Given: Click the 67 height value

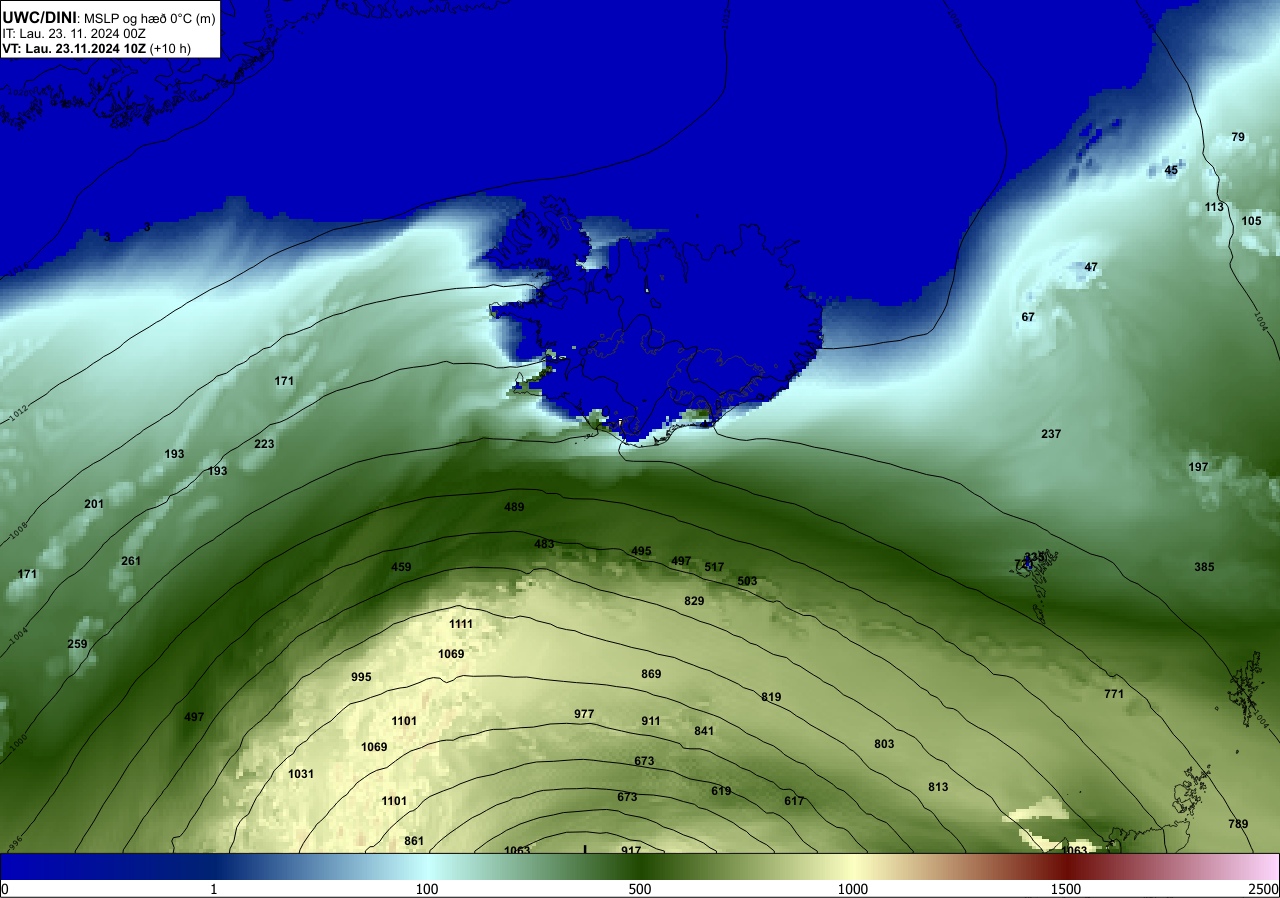Looking at the screenshot, I should [x=1028, y=317].
